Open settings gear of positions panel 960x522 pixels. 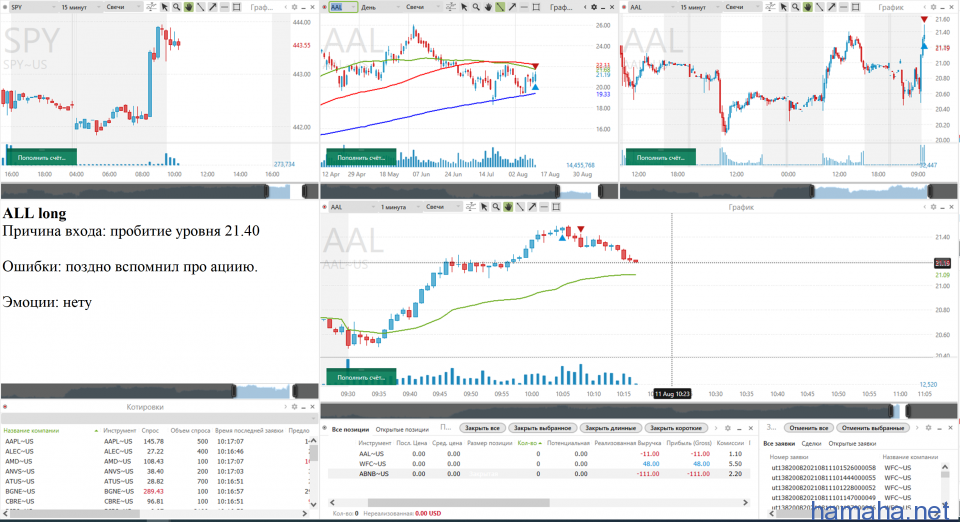point(727,428)
